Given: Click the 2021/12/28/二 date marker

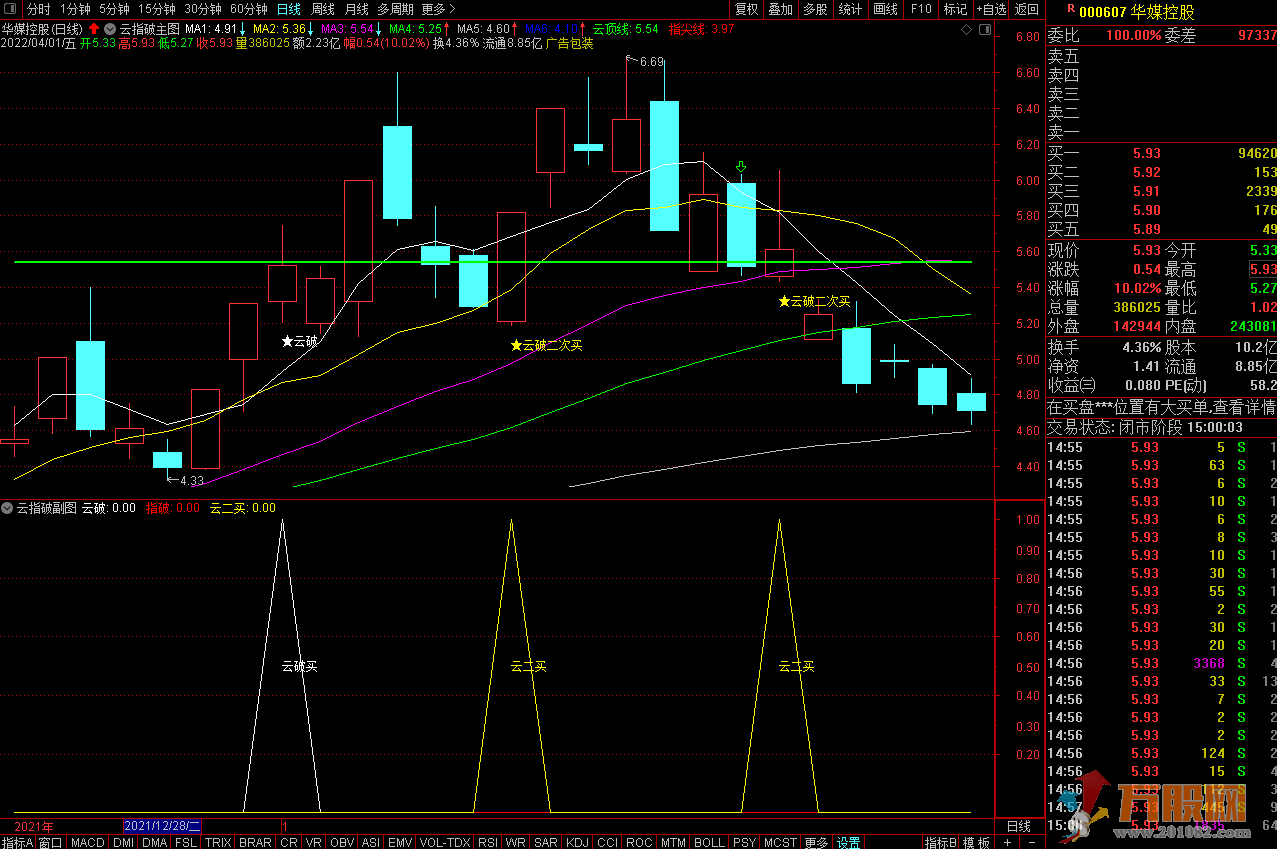Looking at the screenshot, I should [x=162, y=826].
